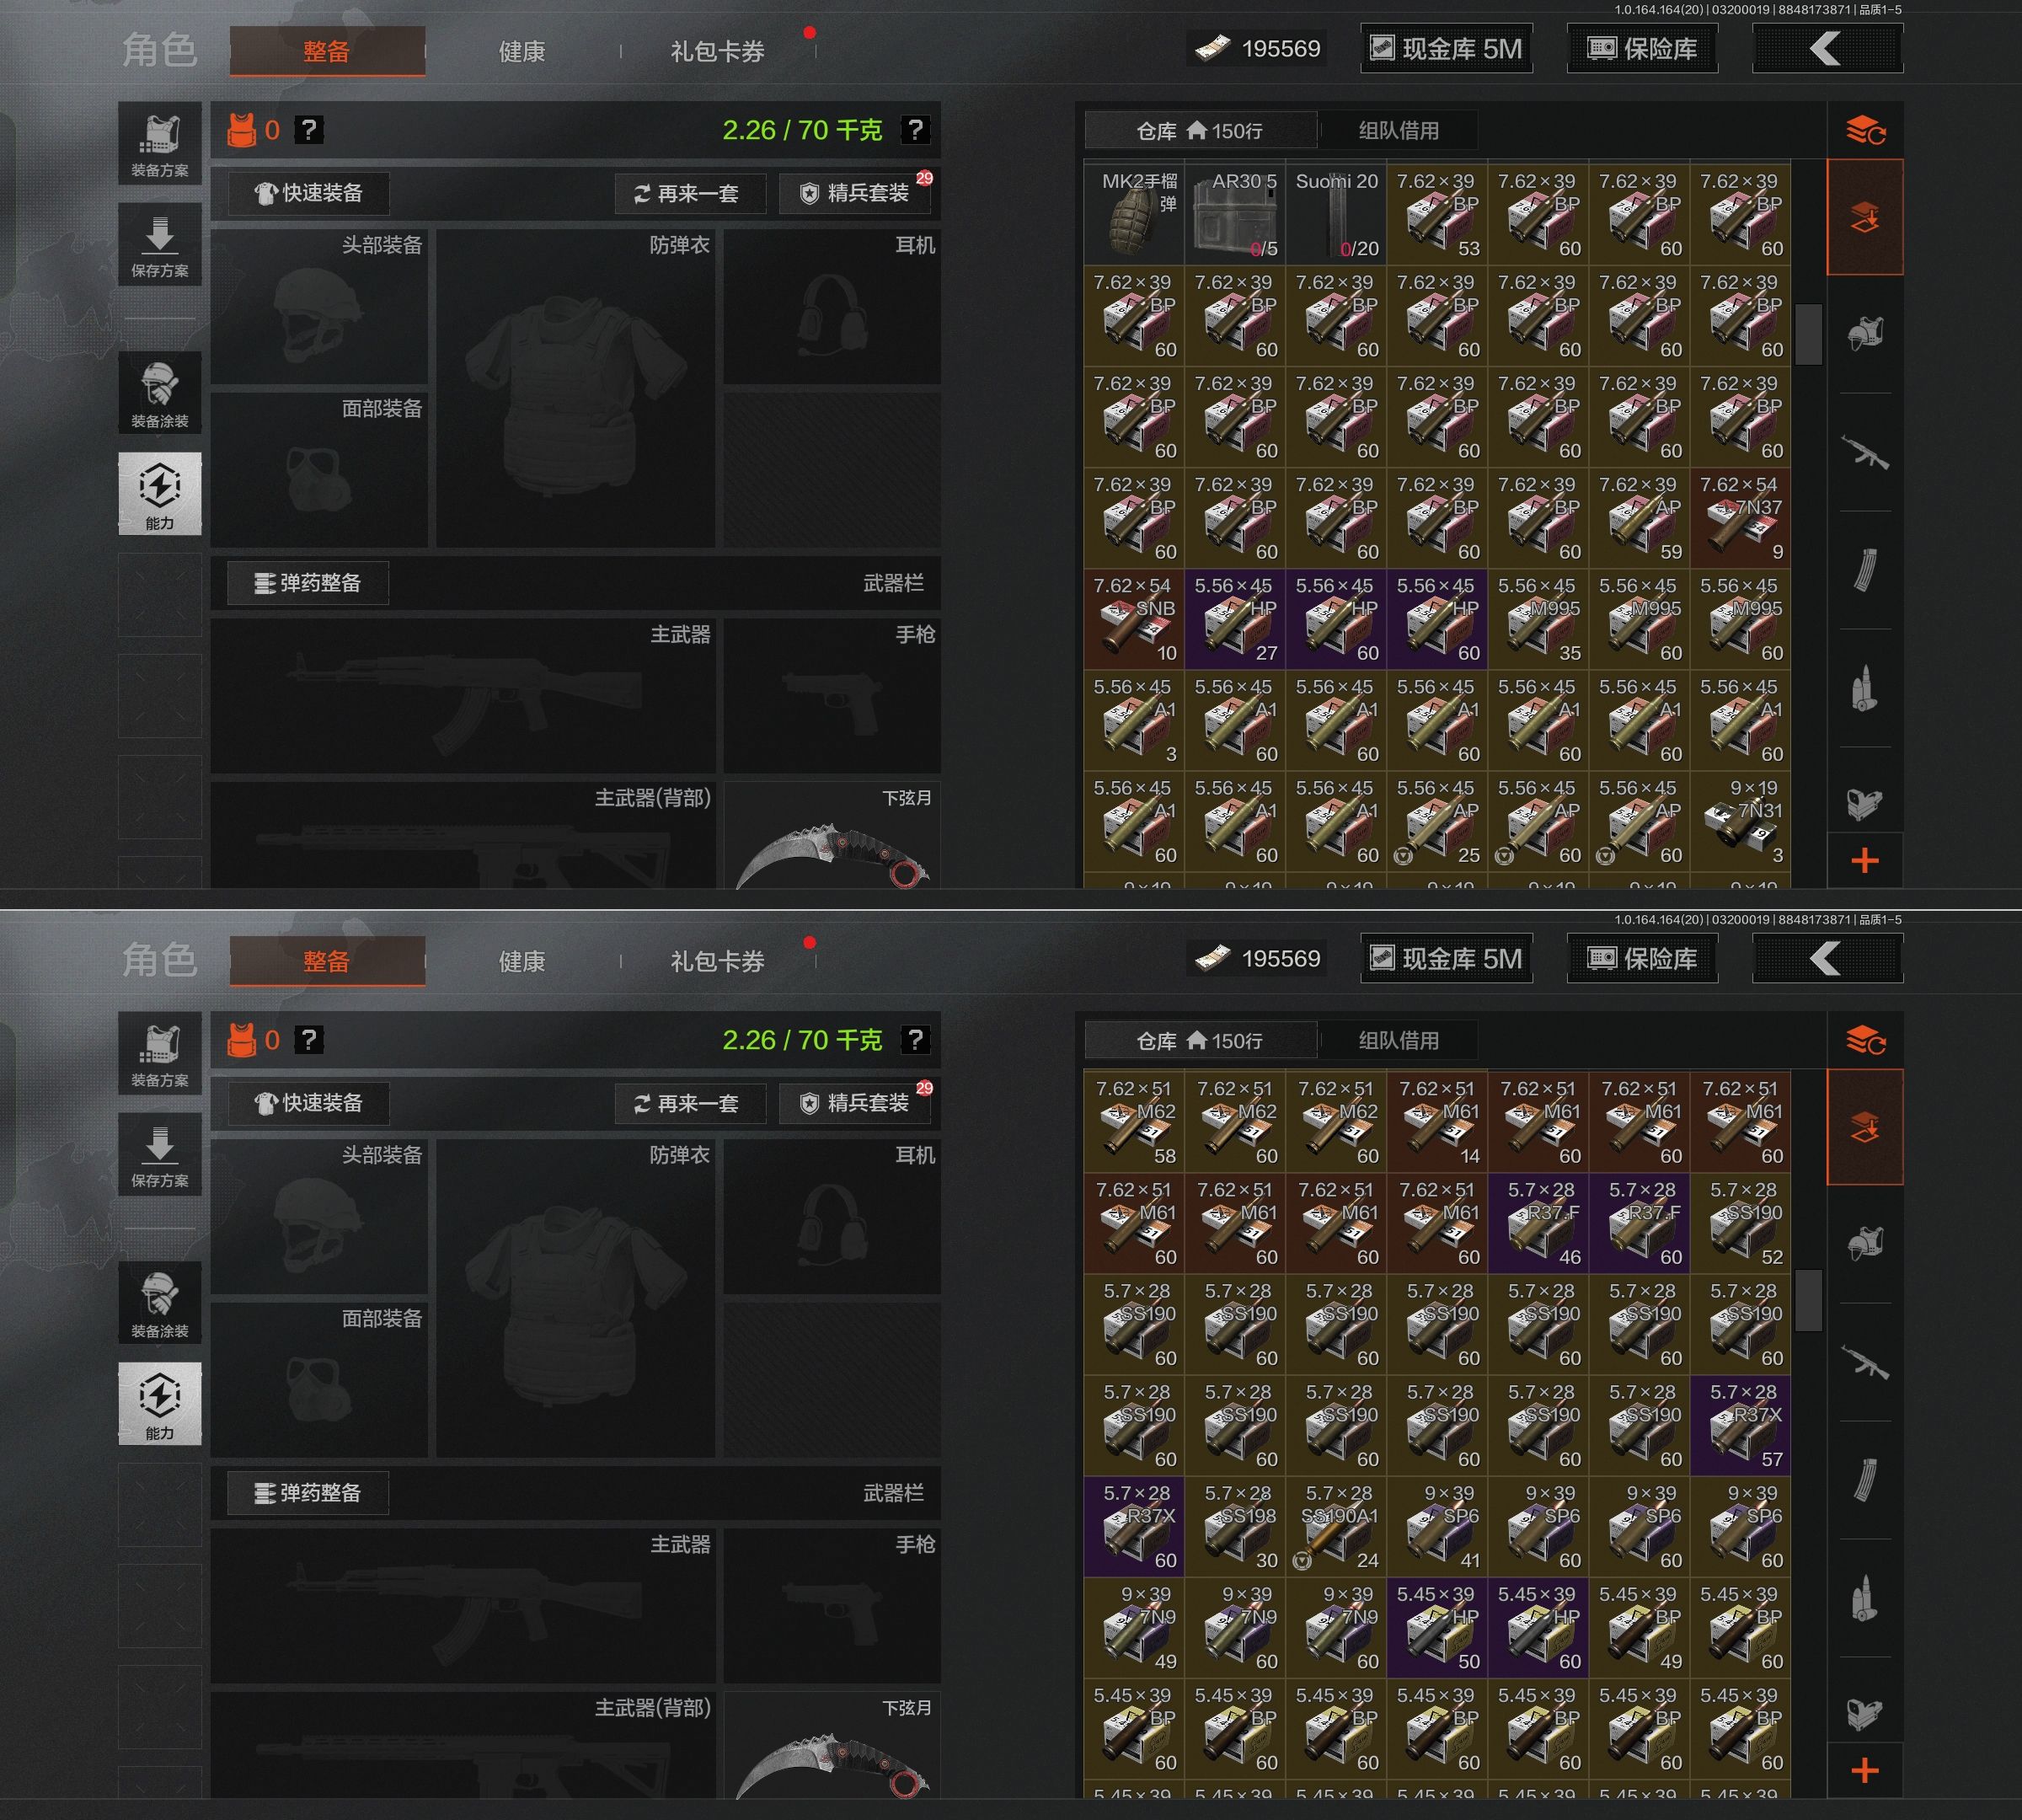Open 保险库 safe in the upper screen

pos(1642,48)
